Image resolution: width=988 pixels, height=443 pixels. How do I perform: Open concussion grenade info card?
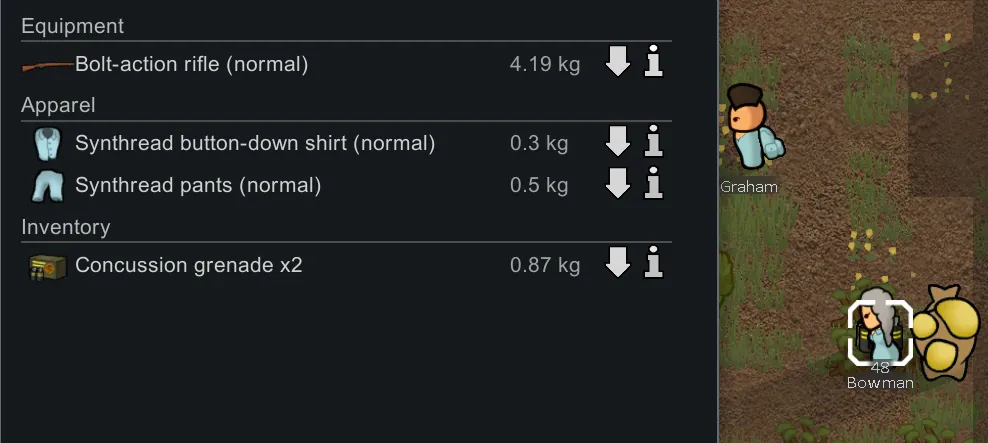pyautogui.click(x=654, y=265)
